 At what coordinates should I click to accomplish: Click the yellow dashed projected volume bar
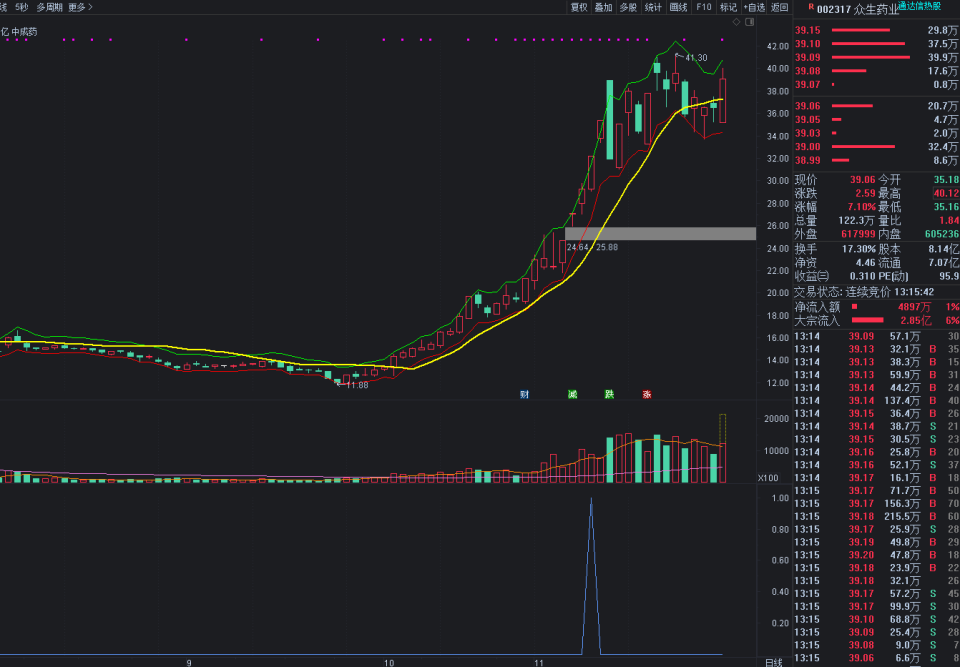(722, 429)
